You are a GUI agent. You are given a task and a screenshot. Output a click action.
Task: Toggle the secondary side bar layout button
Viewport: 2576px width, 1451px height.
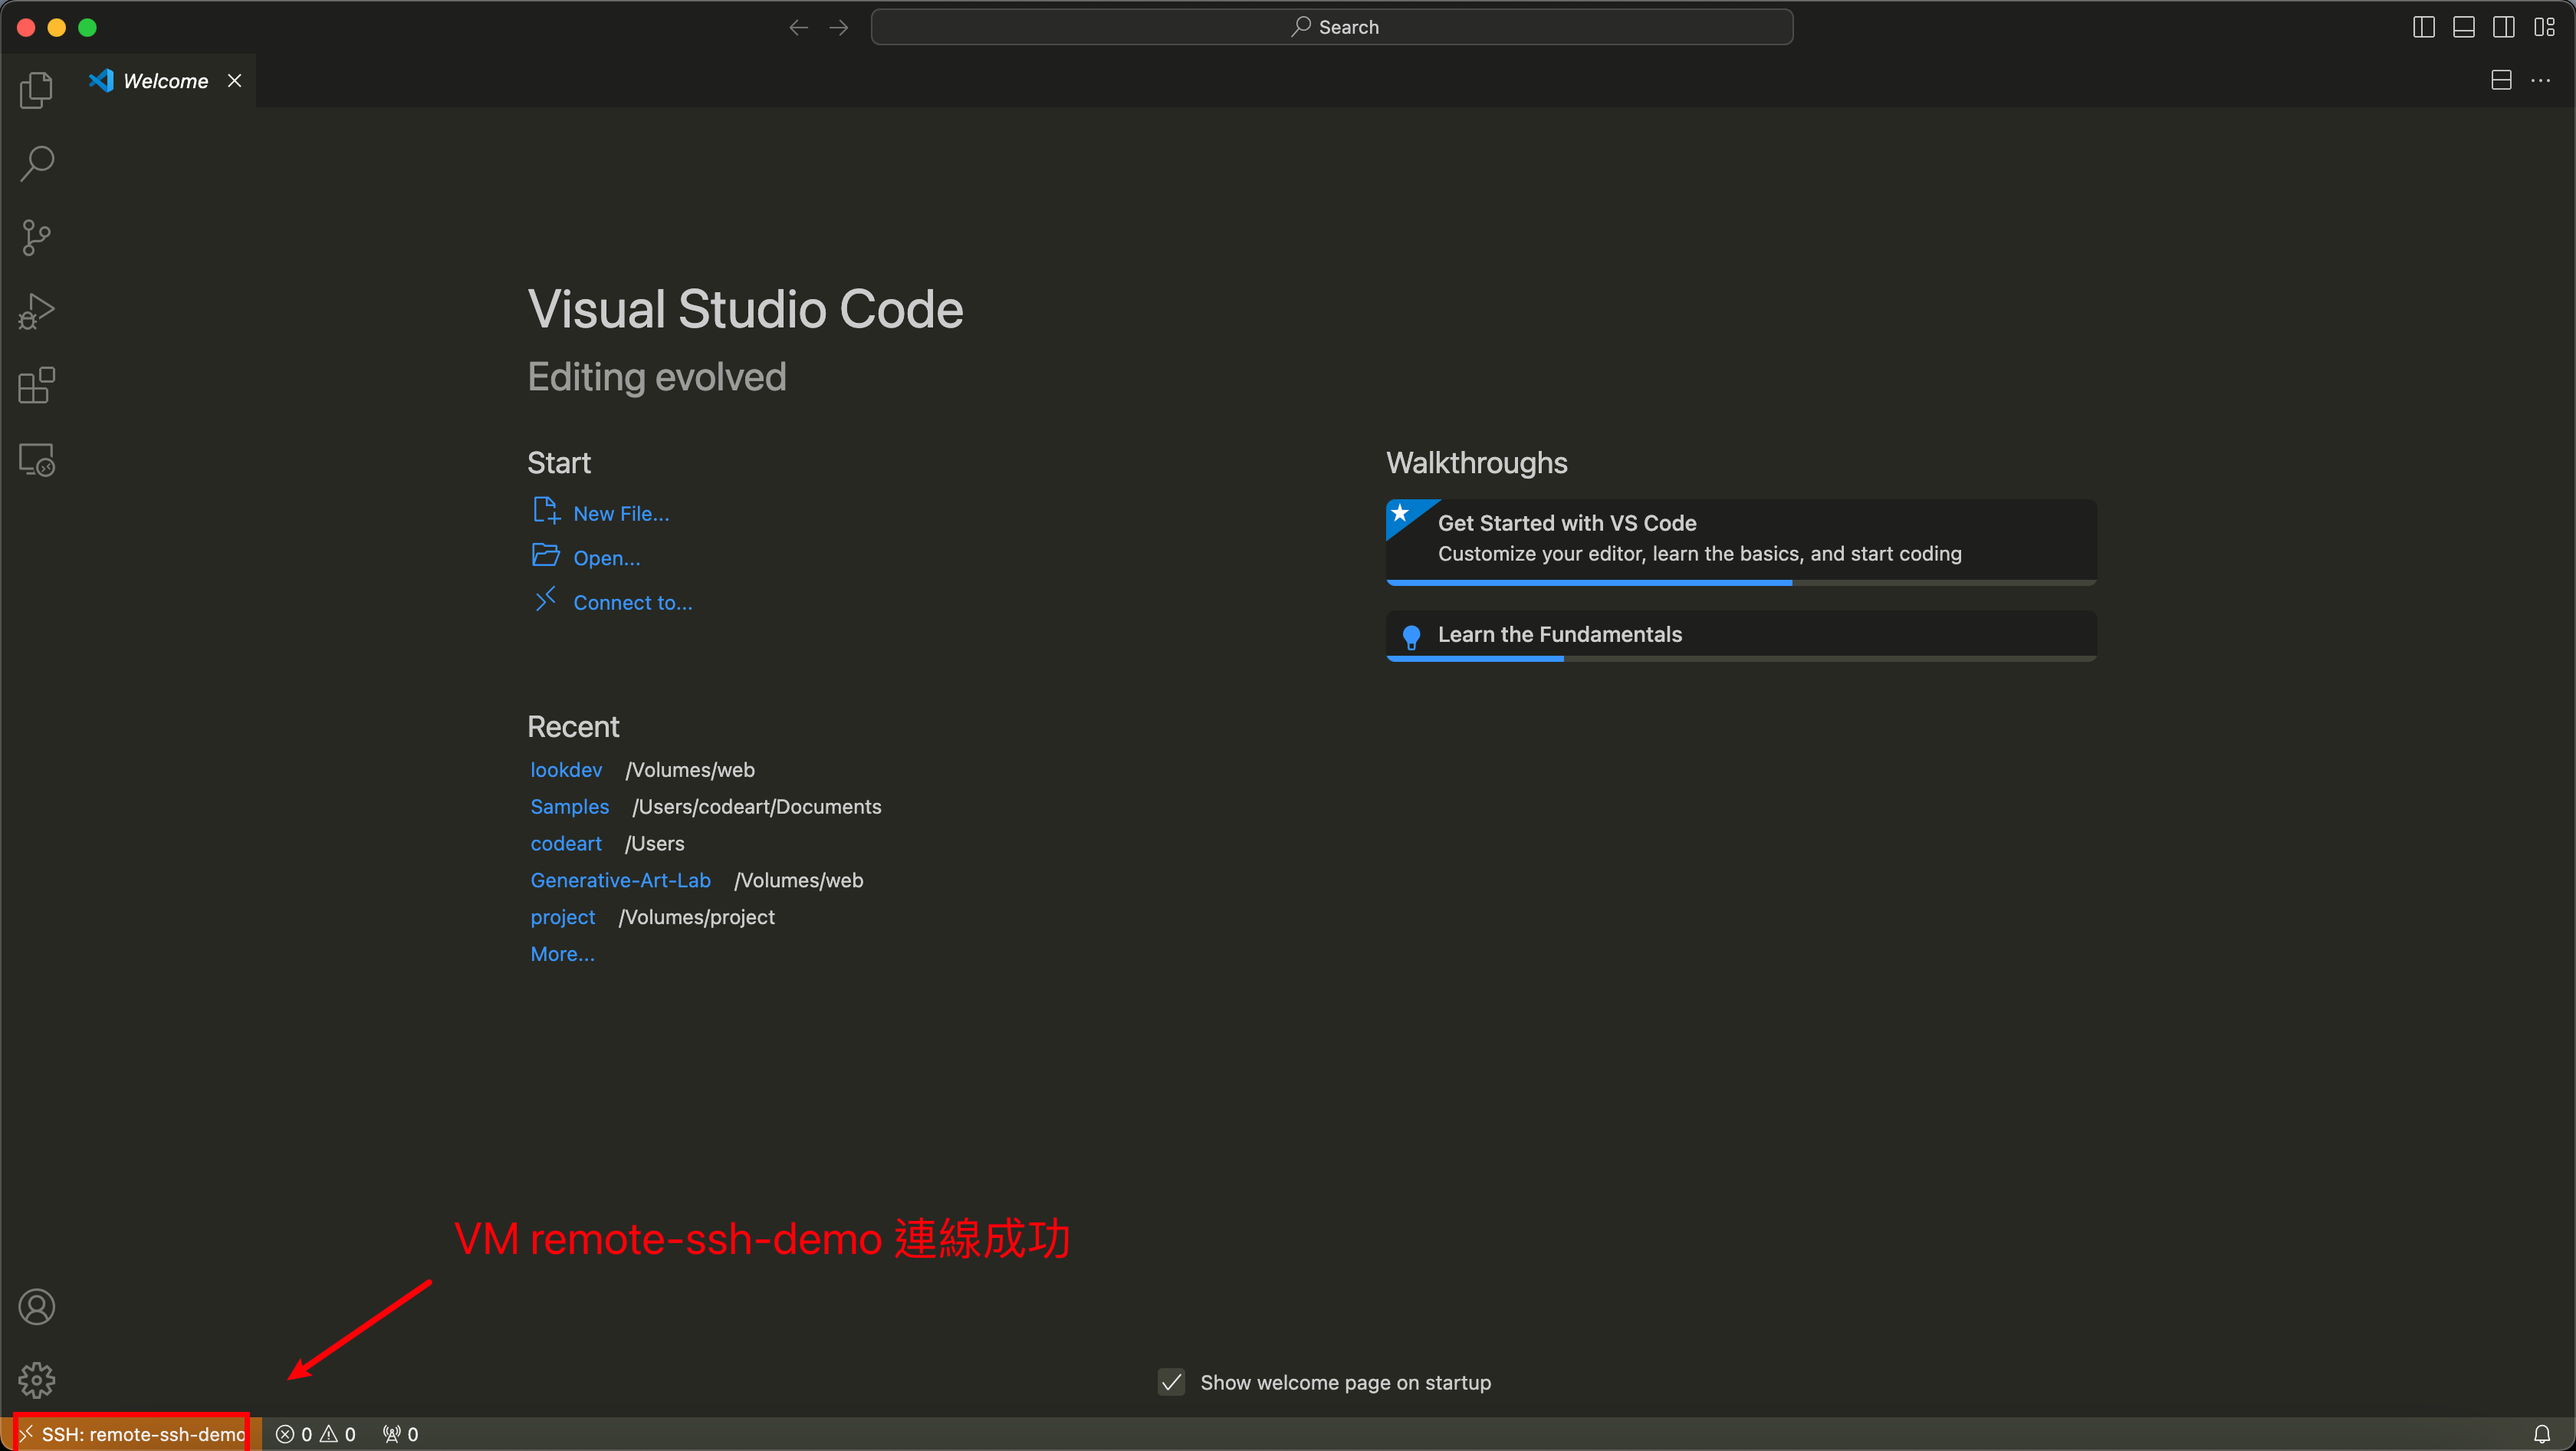(2503, 27)
